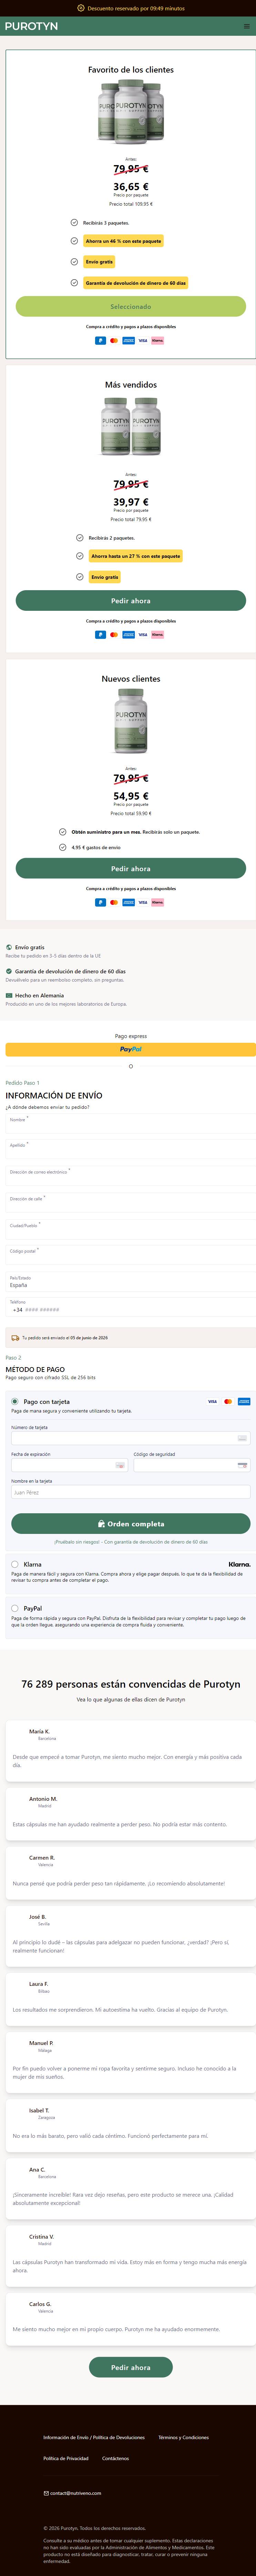Click the Dirección de correo electrónico field

130,1176
